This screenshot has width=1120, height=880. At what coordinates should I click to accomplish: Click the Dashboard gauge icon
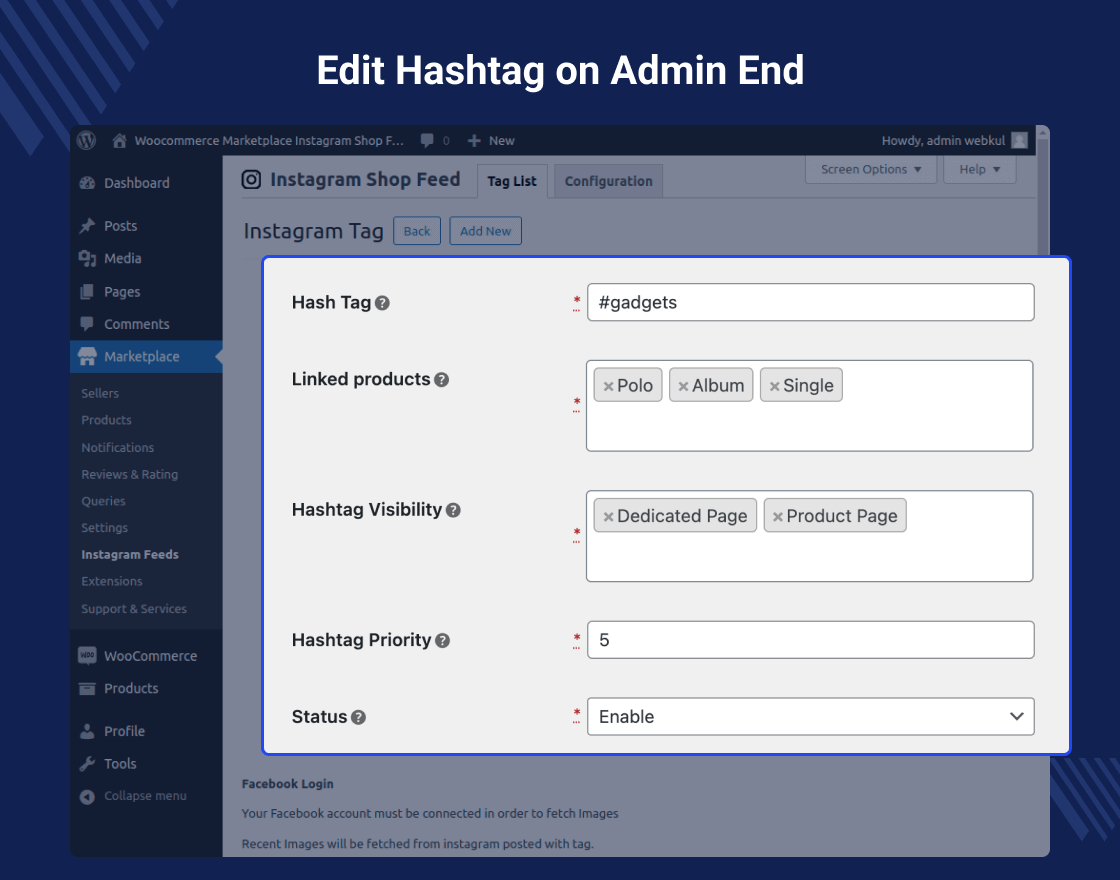pos(87,183)
